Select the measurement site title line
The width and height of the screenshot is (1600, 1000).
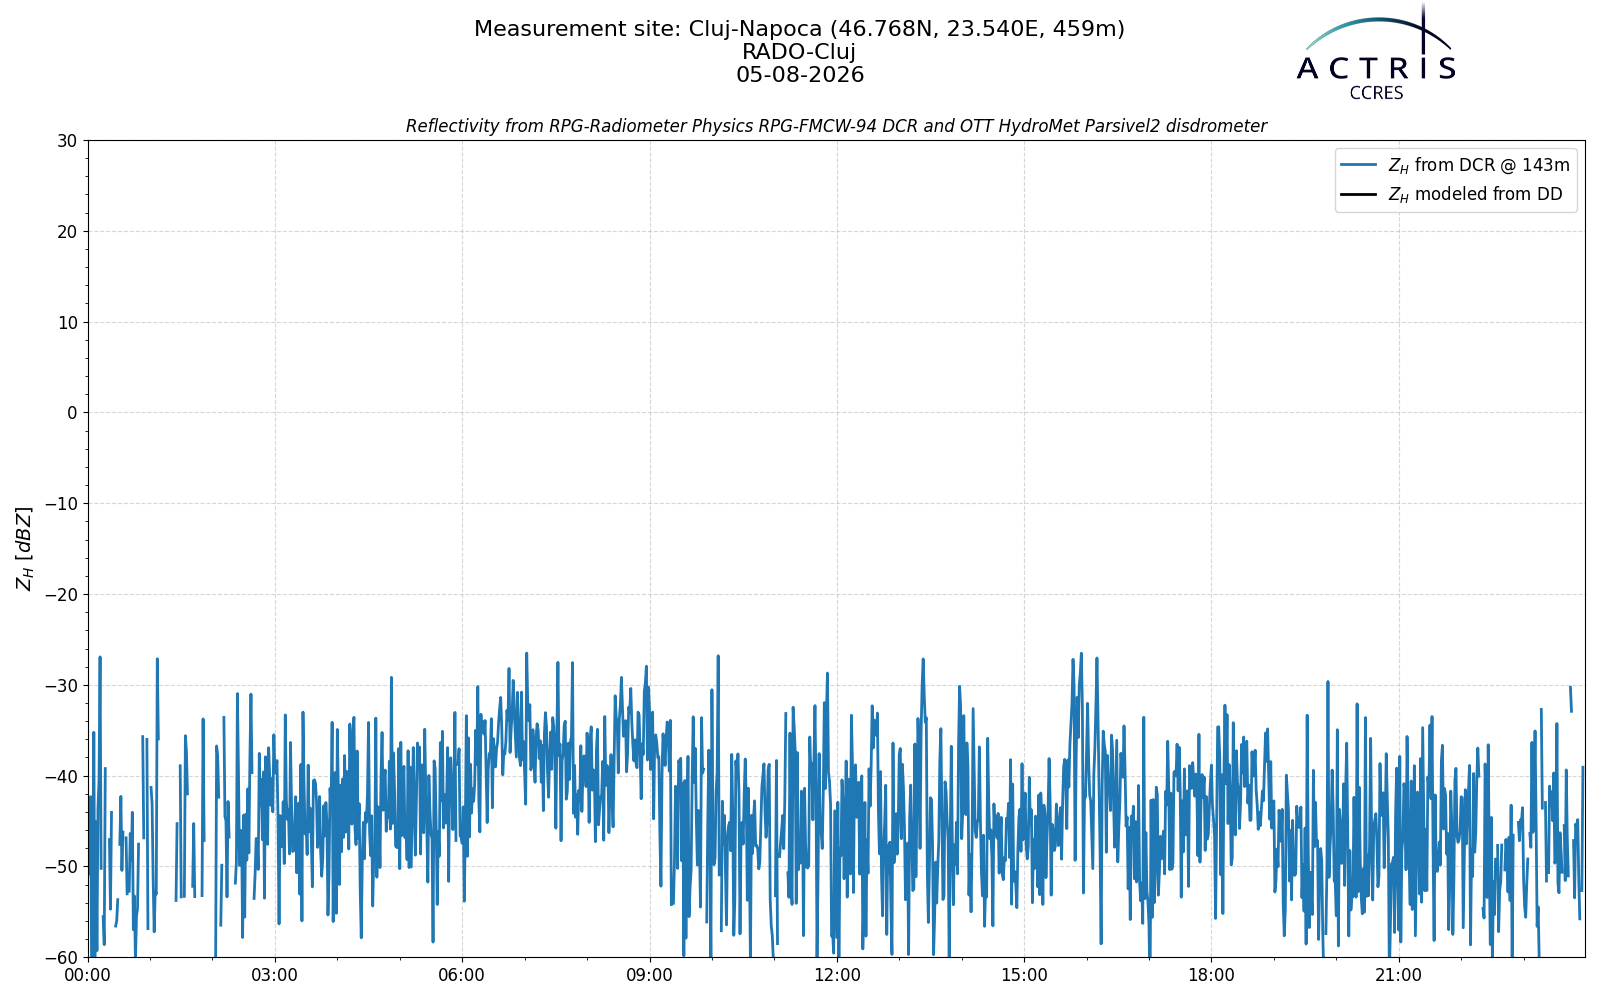tap(799, 29)
